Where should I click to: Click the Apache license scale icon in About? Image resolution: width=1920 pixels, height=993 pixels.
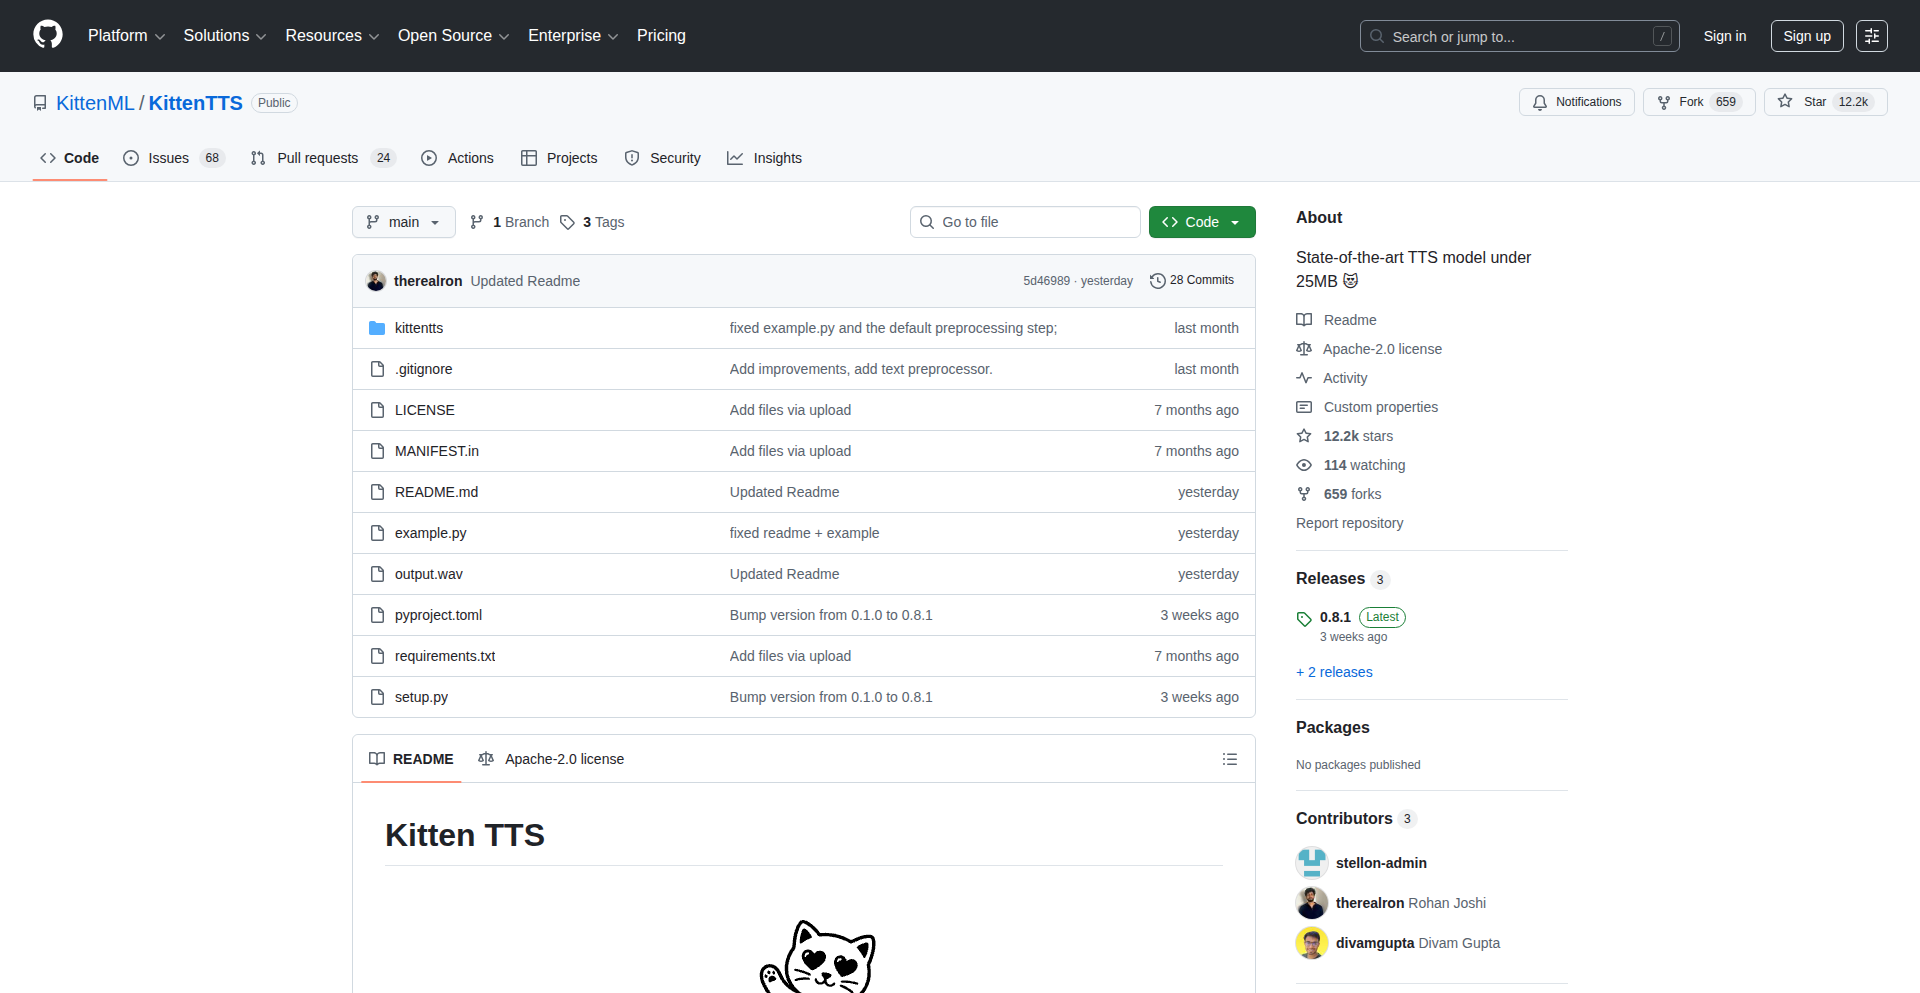coord(1304,349)
